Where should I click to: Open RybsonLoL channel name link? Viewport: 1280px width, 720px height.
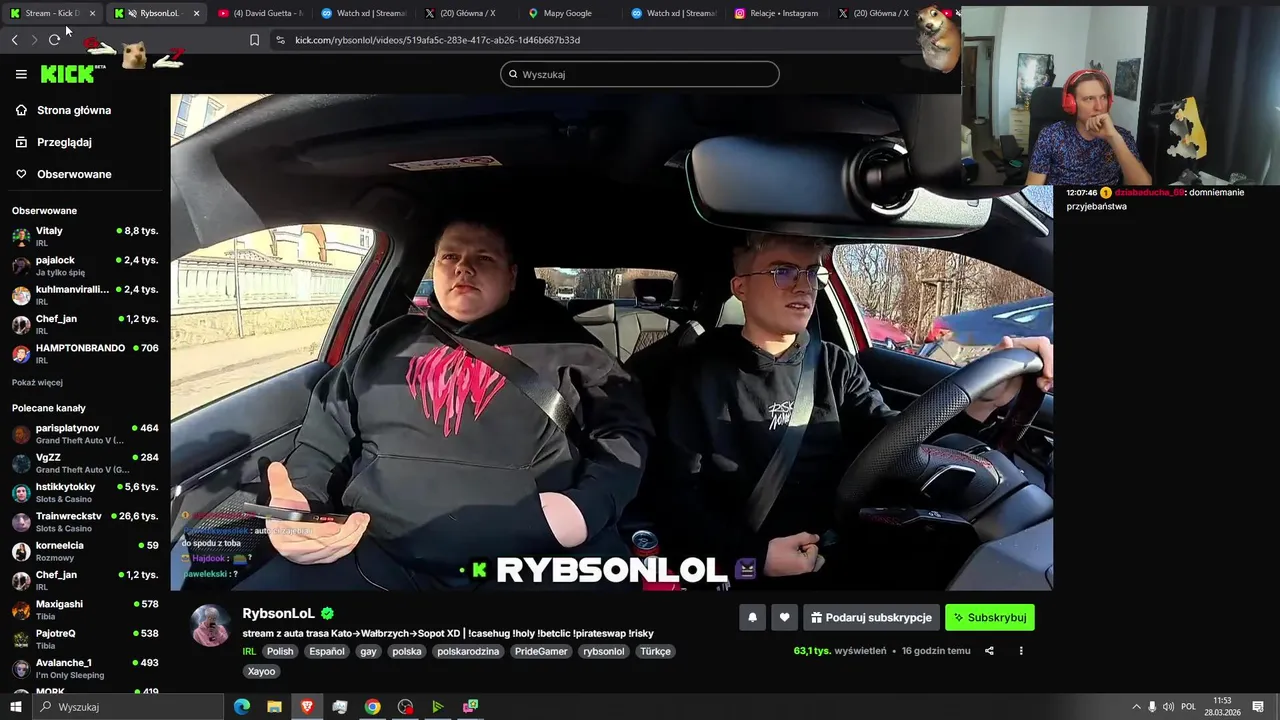[278, 613]
